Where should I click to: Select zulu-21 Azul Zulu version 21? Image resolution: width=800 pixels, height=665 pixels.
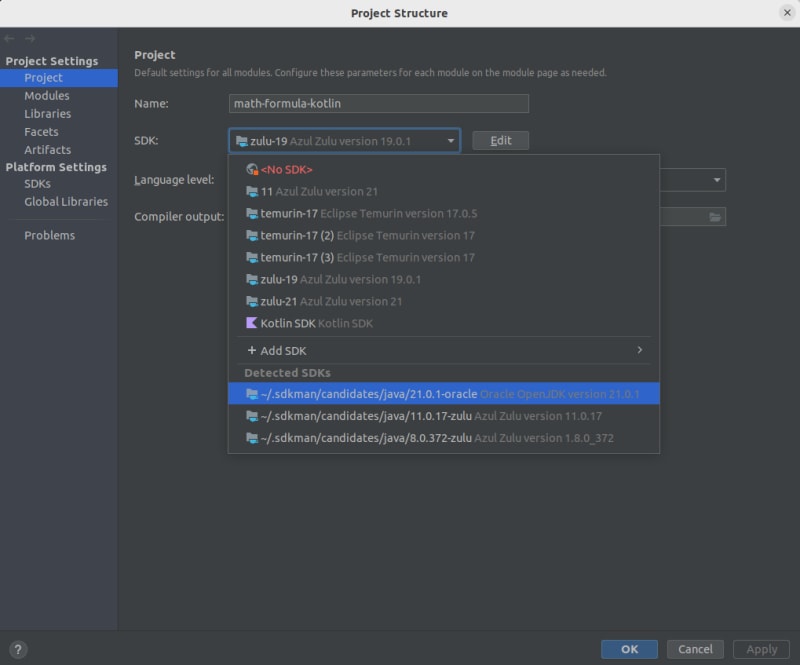pyautogui.click(x=444, y=301)
